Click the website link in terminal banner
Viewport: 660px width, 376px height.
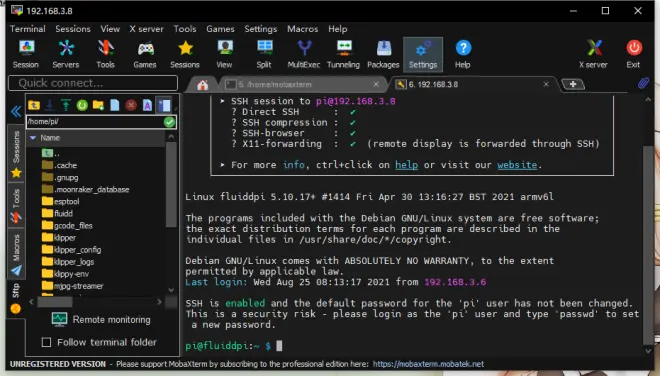coord(517,165)
